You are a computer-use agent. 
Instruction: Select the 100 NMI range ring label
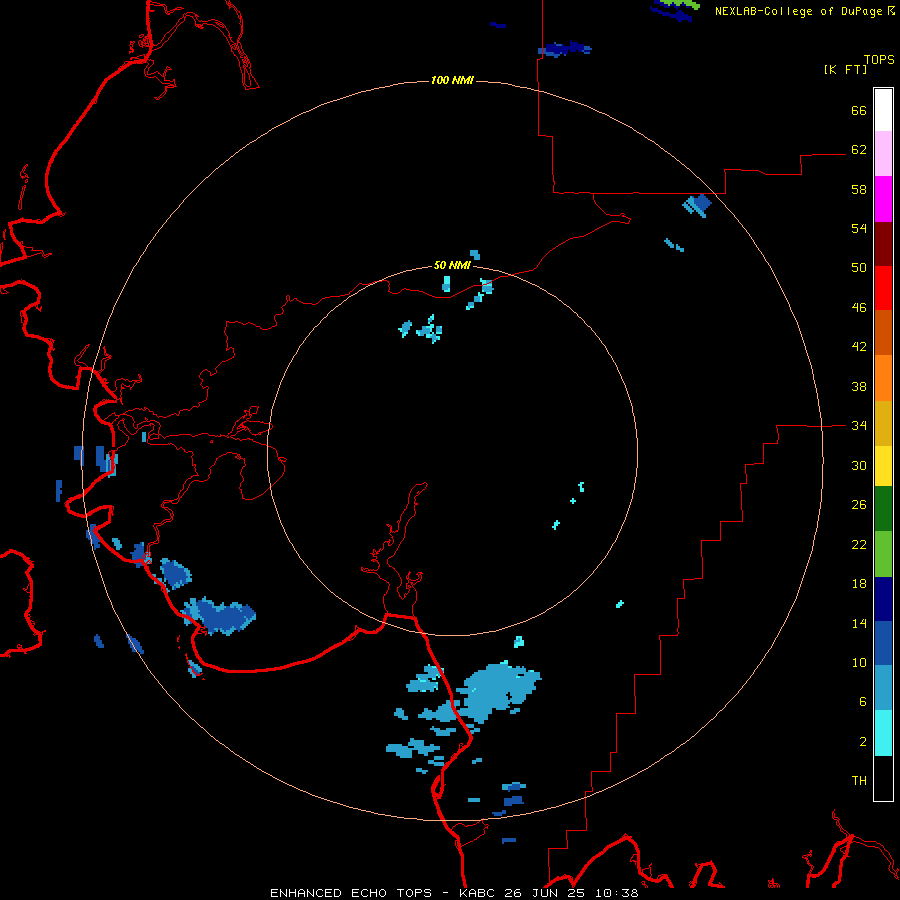[x=452, y=80]
